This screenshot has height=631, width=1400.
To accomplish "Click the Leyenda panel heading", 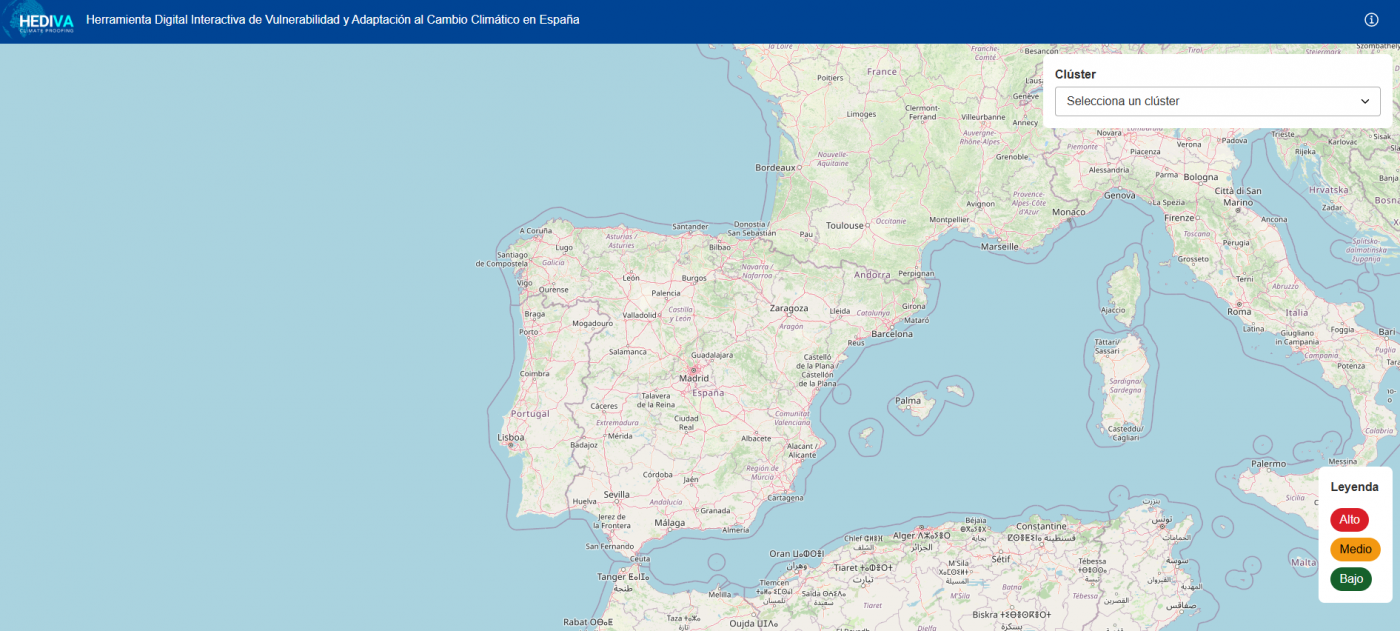I will [x=1354, y=487].
